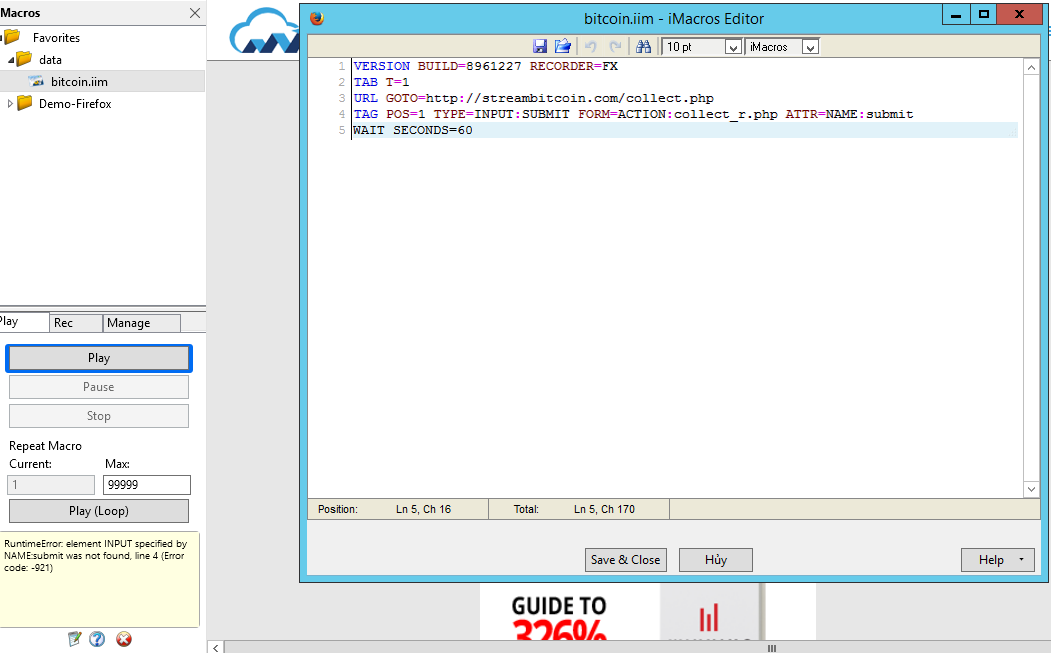Screen dimensions: 1051x653
Task: Click the URL GOTO line in editor
Action: (534, 98)
